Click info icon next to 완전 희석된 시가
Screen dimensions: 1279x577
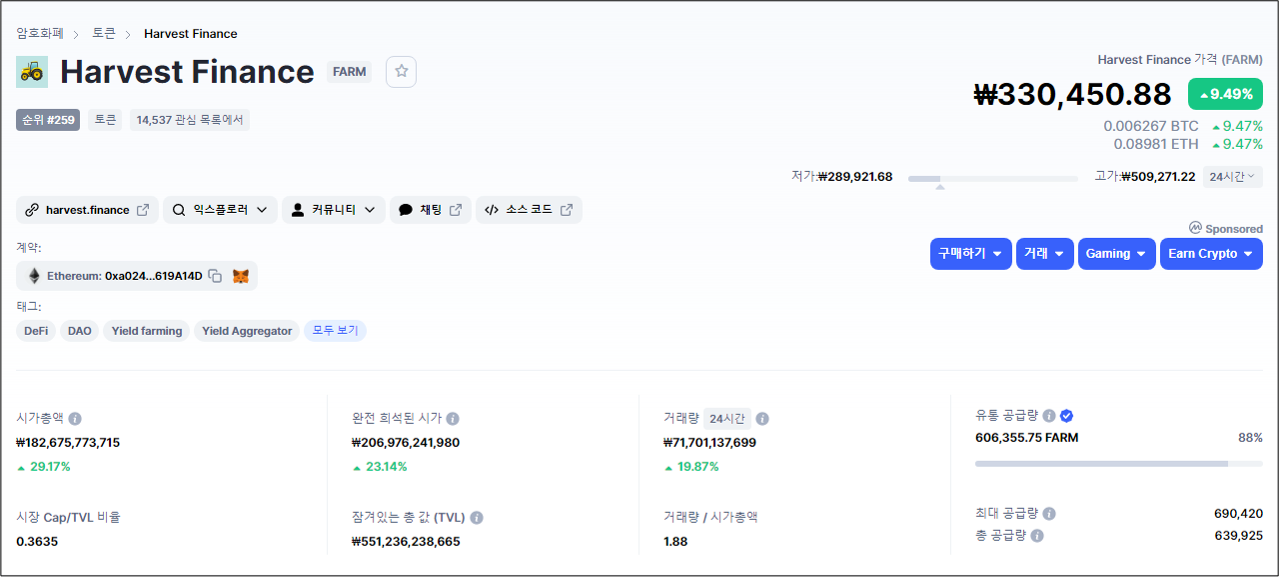[x=453, y=419]
